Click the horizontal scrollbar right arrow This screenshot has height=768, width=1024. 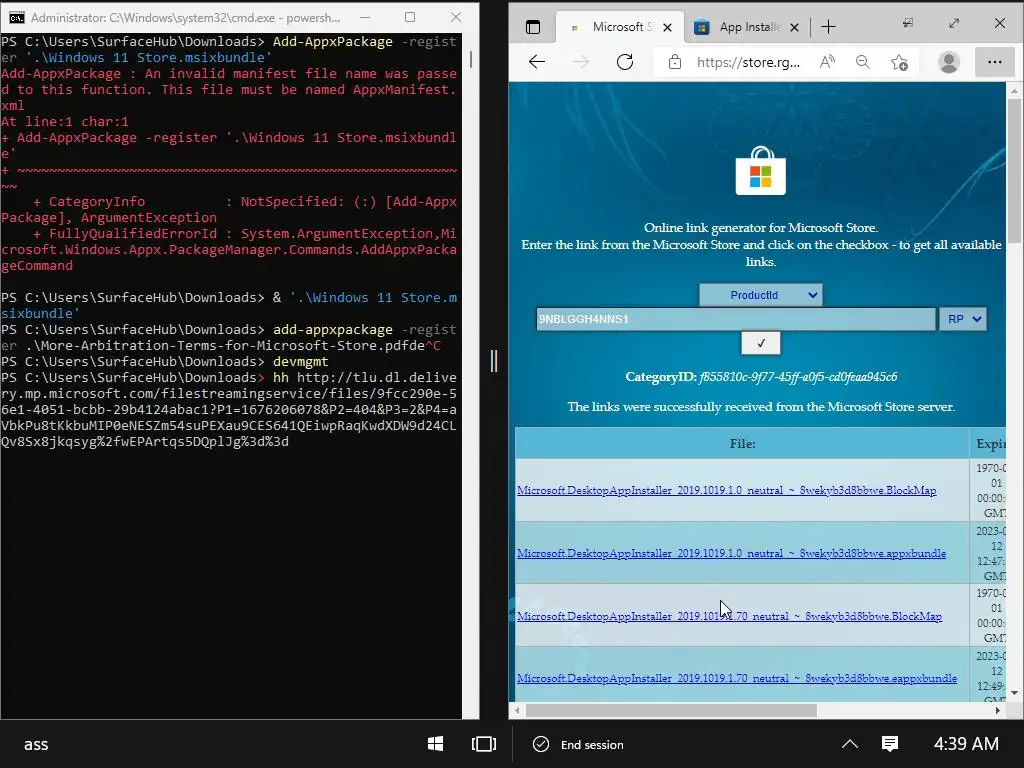click(997, 711)
